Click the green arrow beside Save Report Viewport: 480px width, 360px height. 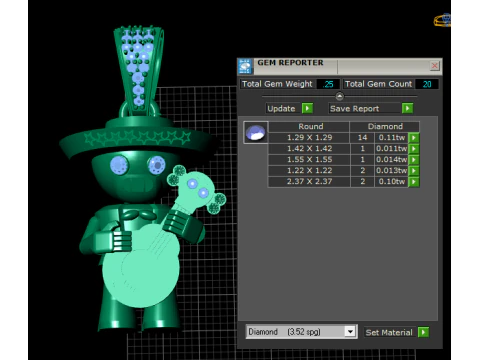[407, 108]
